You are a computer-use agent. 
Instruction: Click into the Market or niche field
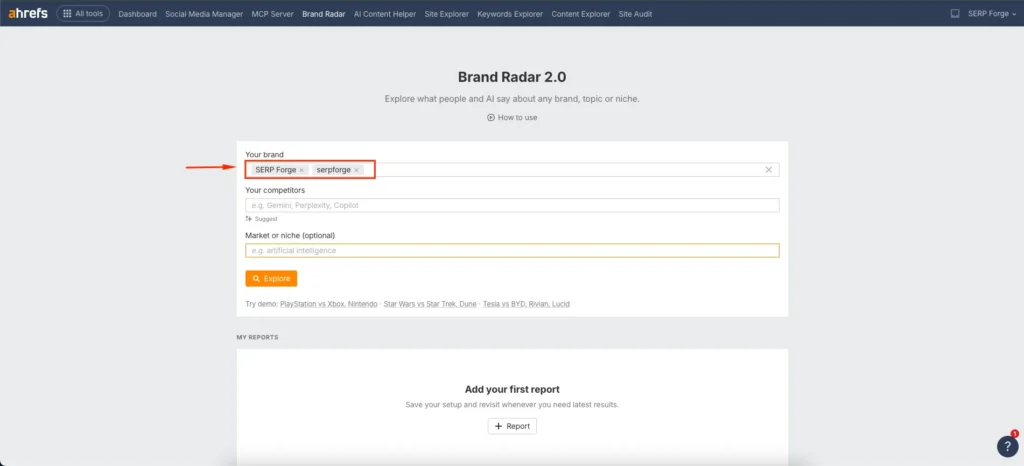tap(512, 250)
